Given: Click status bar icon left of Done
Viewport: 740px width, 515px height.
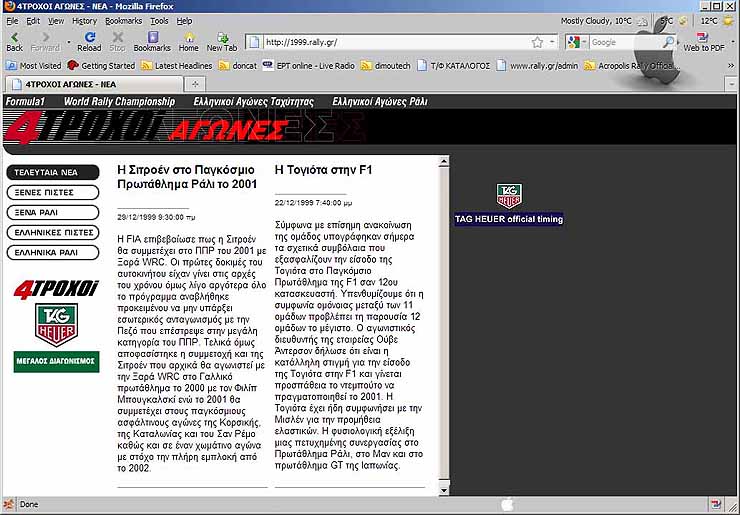Looking at the screenshot, I should coord(8,504).
